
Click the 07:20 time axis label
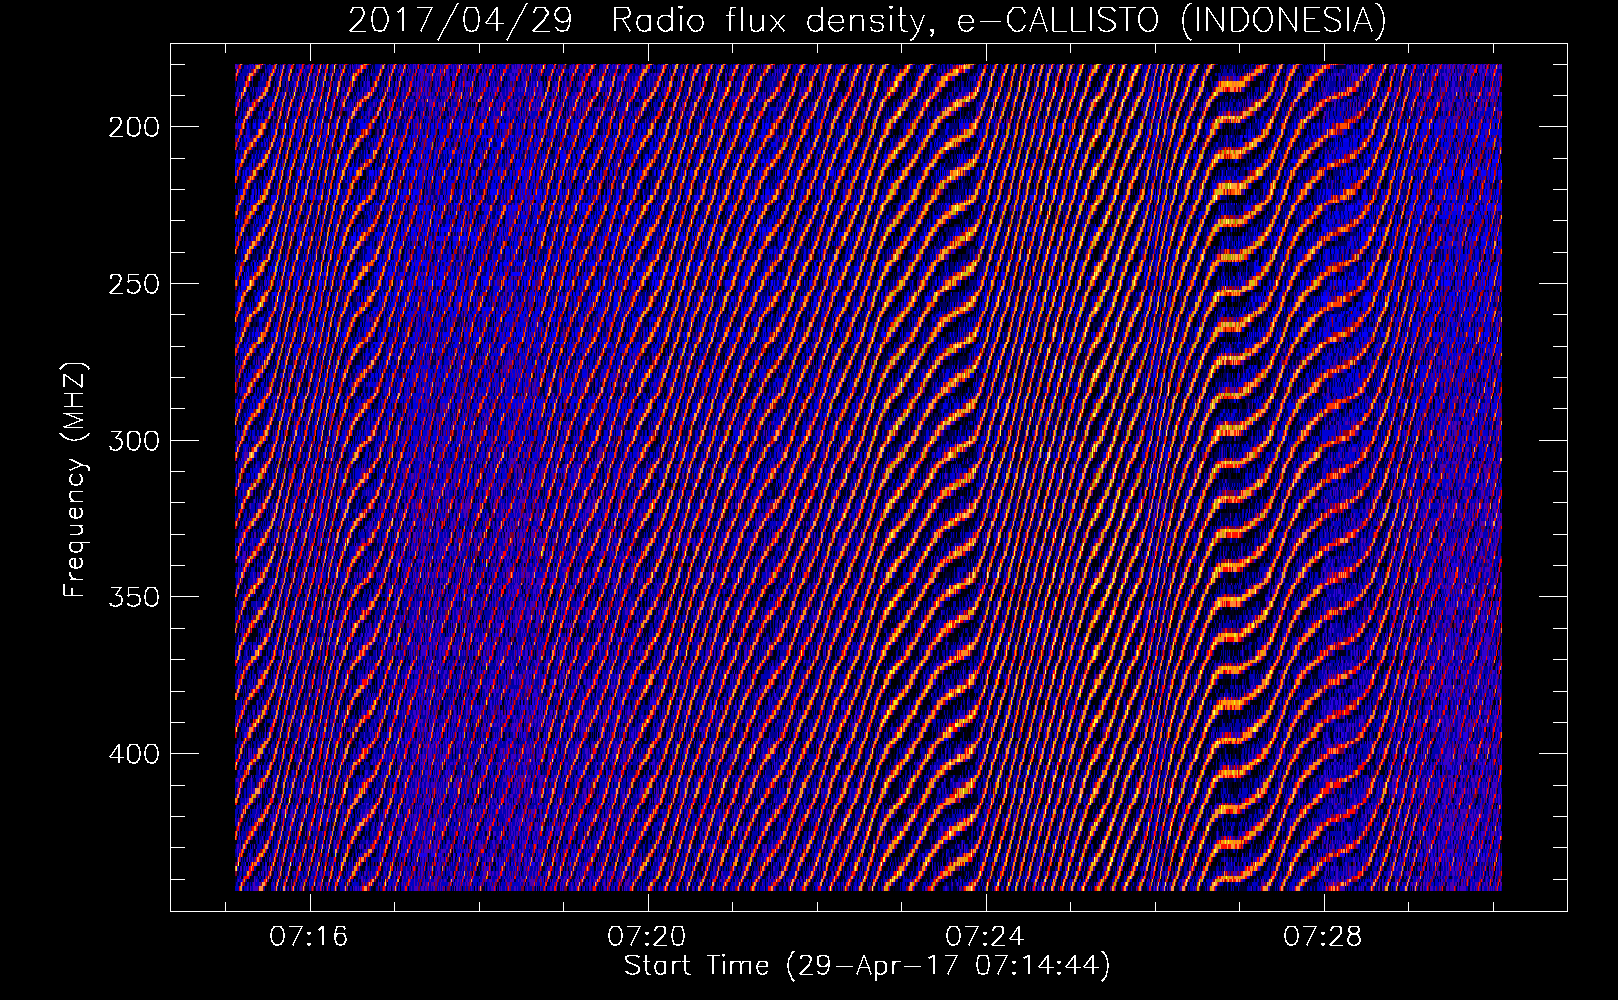coord(648,937)
